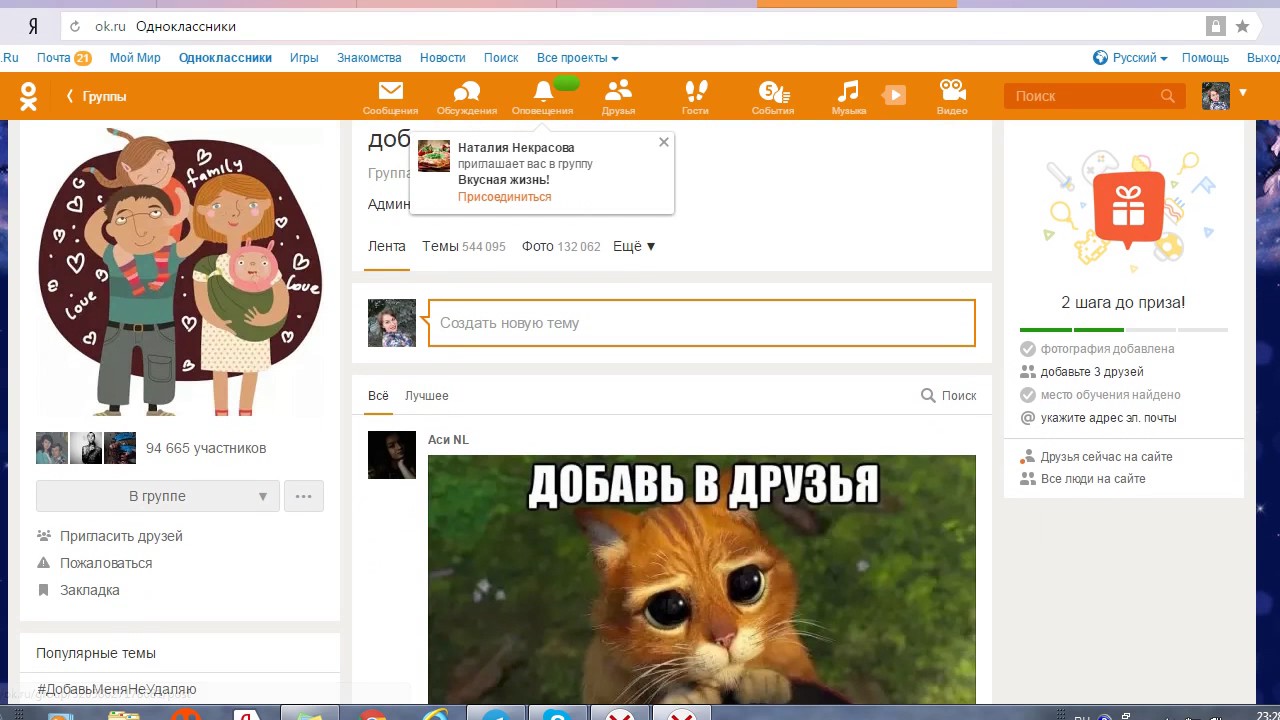Viewport: 1280px width, 720px height.
Task: Open the Messages (Сообщения) icon
Action: click(x=390, y=96)
